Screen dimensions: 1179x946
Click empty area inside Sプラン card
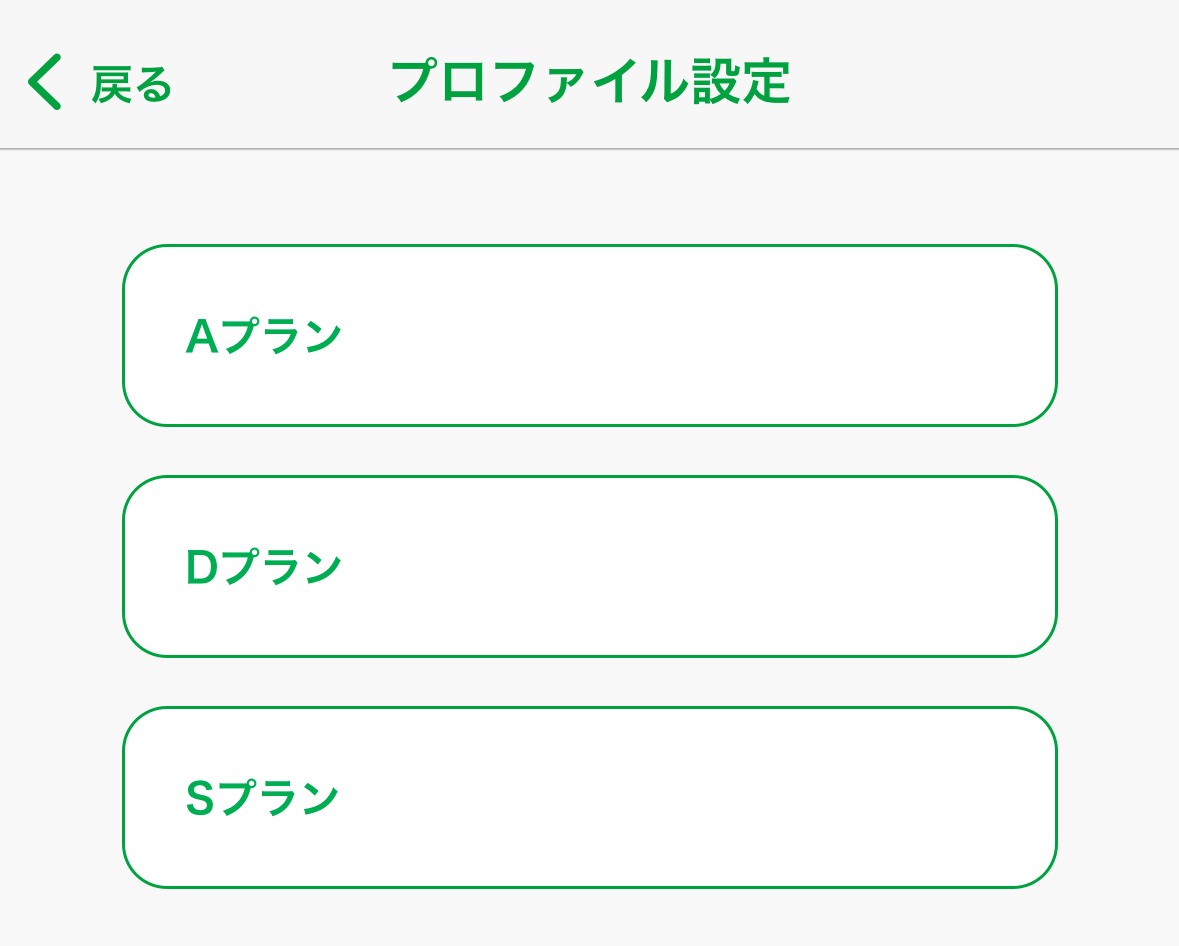[x=750, y=798]
